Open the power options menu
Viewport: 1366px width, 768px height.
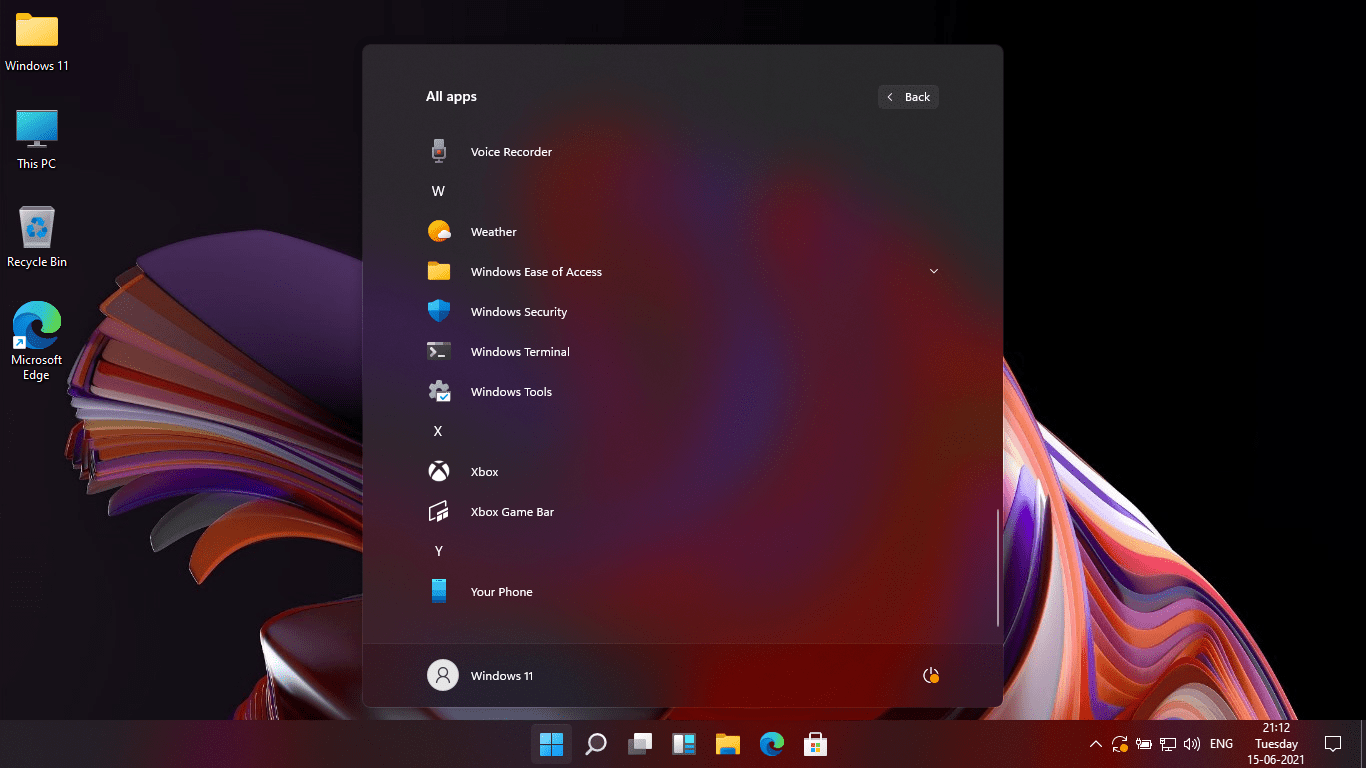point(930,675)
